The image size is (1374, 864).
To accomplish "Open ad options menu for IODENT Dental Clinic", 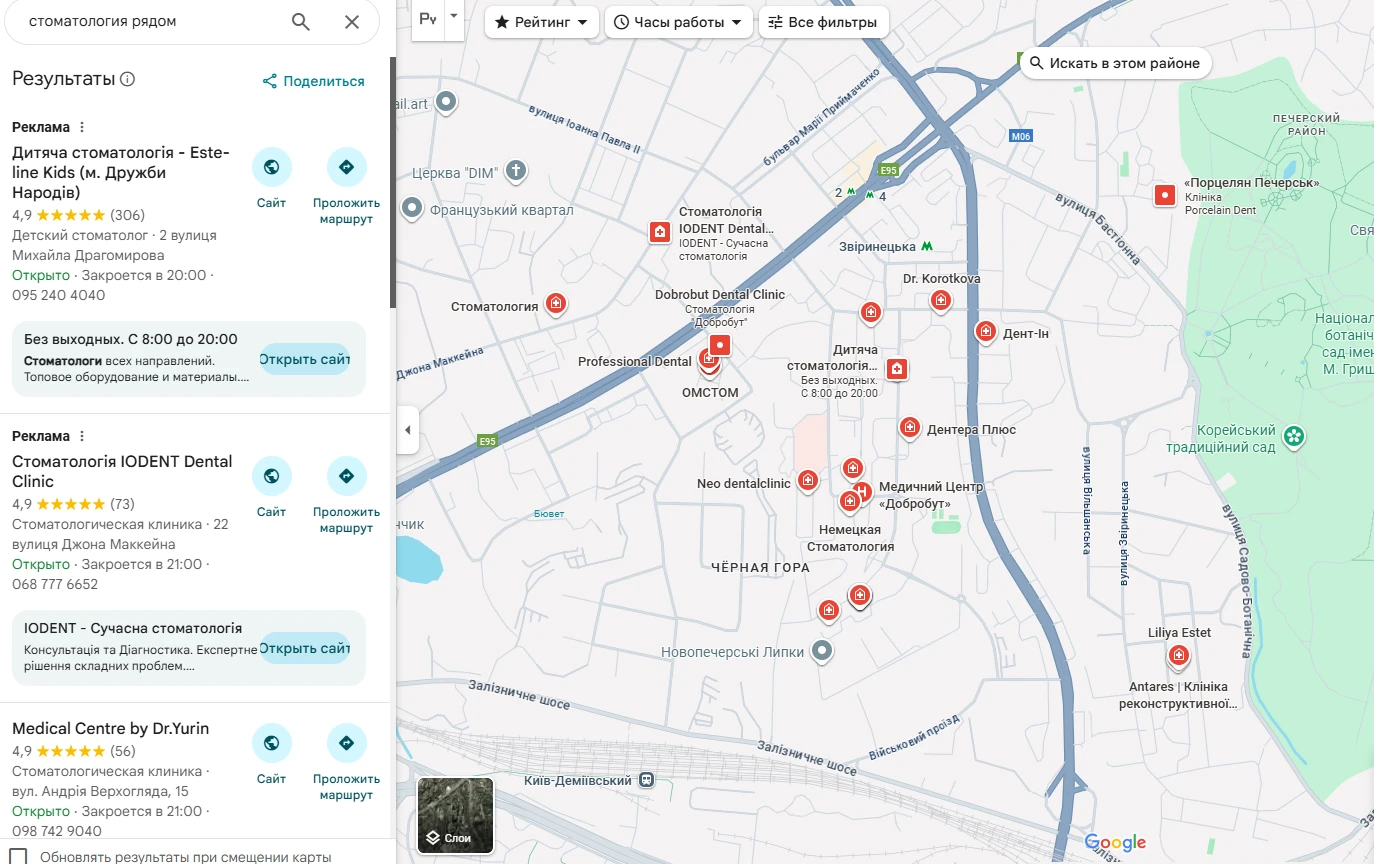I will point(82,436).
